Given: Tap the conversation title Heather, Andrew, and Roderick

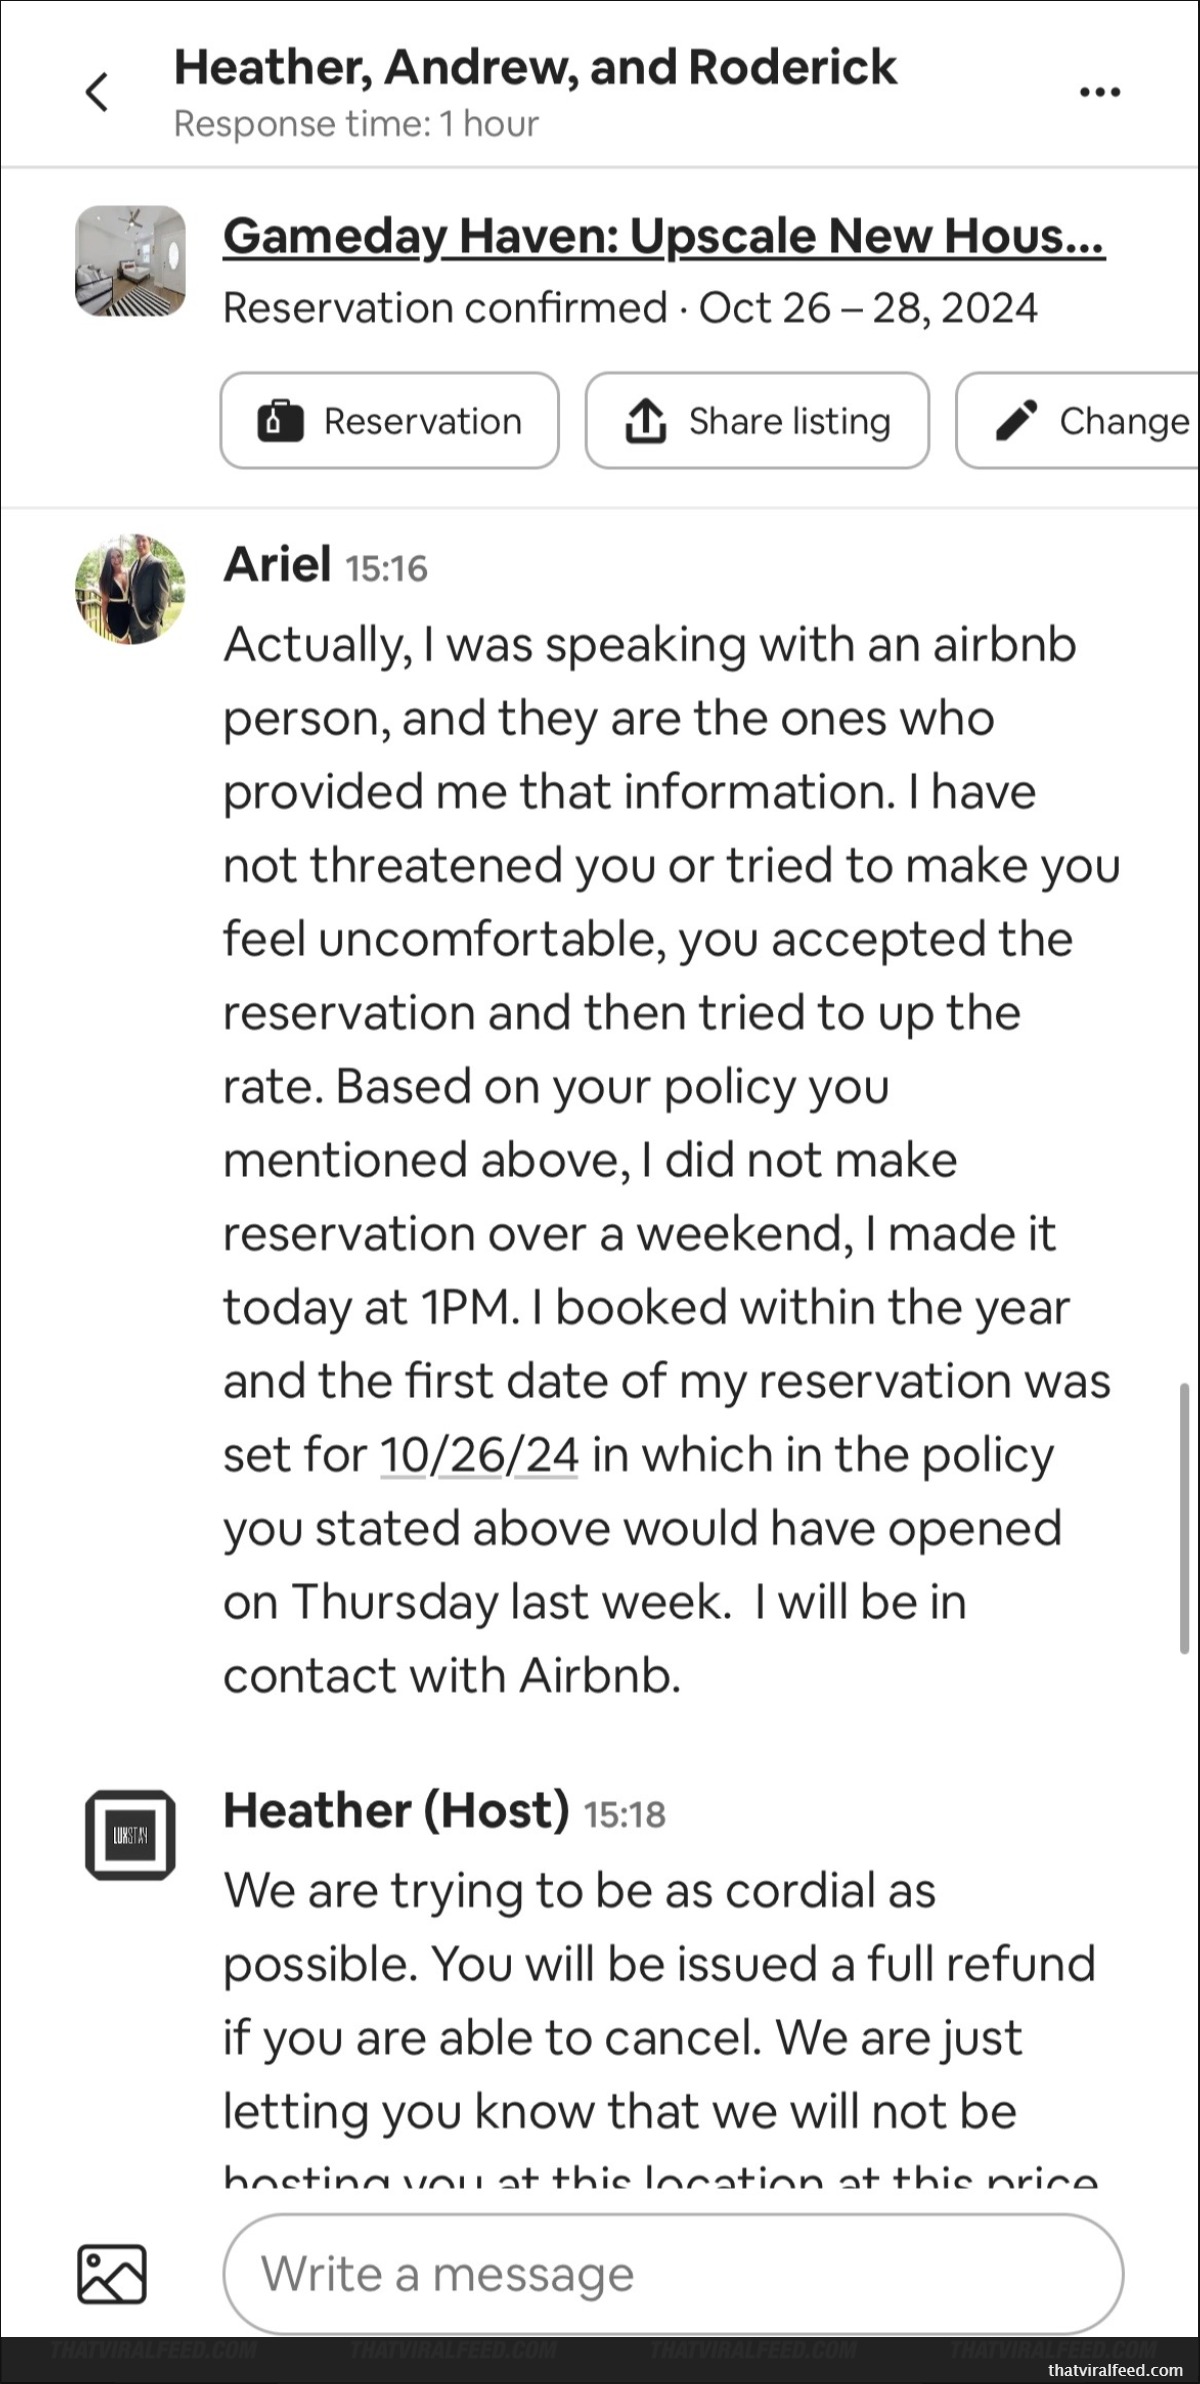Looking at the screenshot, I should pos(535,68).
